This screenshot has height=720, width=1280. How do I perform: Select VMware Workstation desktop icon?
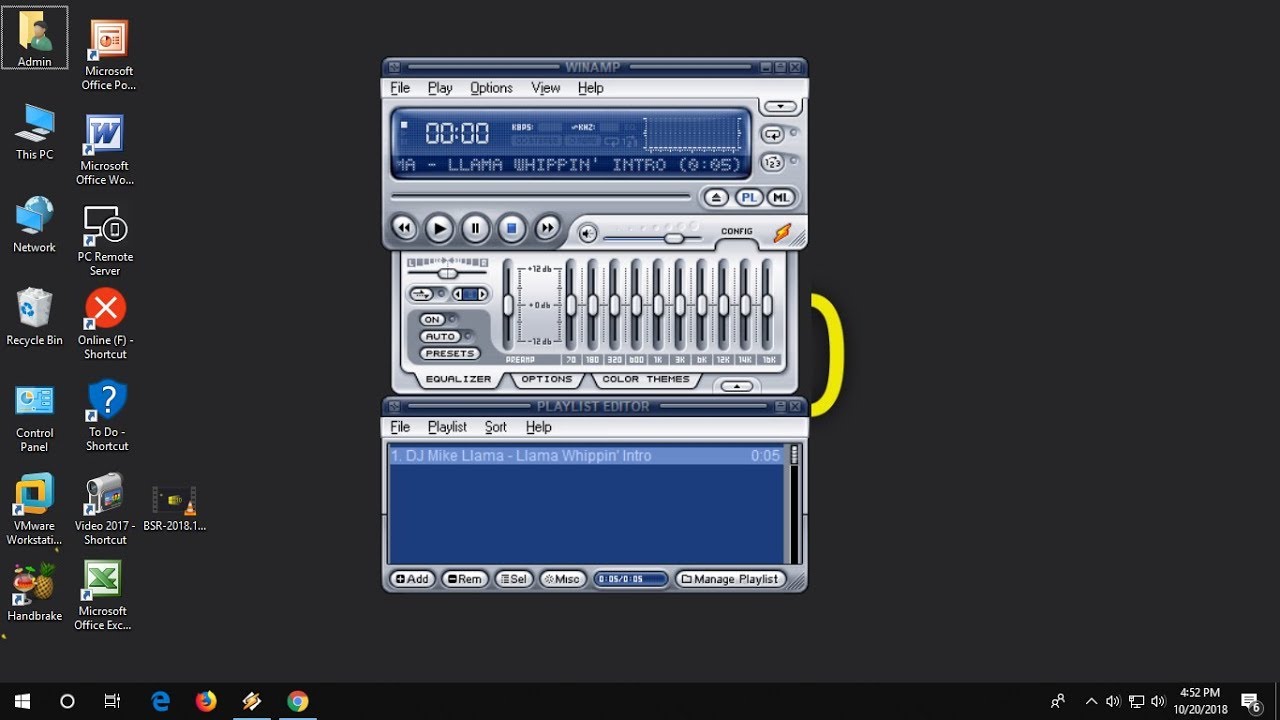point(34,510)
